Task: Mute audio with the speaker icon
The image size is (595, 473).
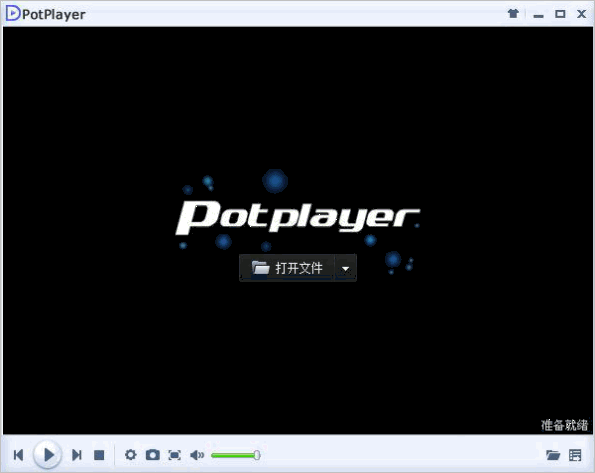Action: [x=197, y=455]
